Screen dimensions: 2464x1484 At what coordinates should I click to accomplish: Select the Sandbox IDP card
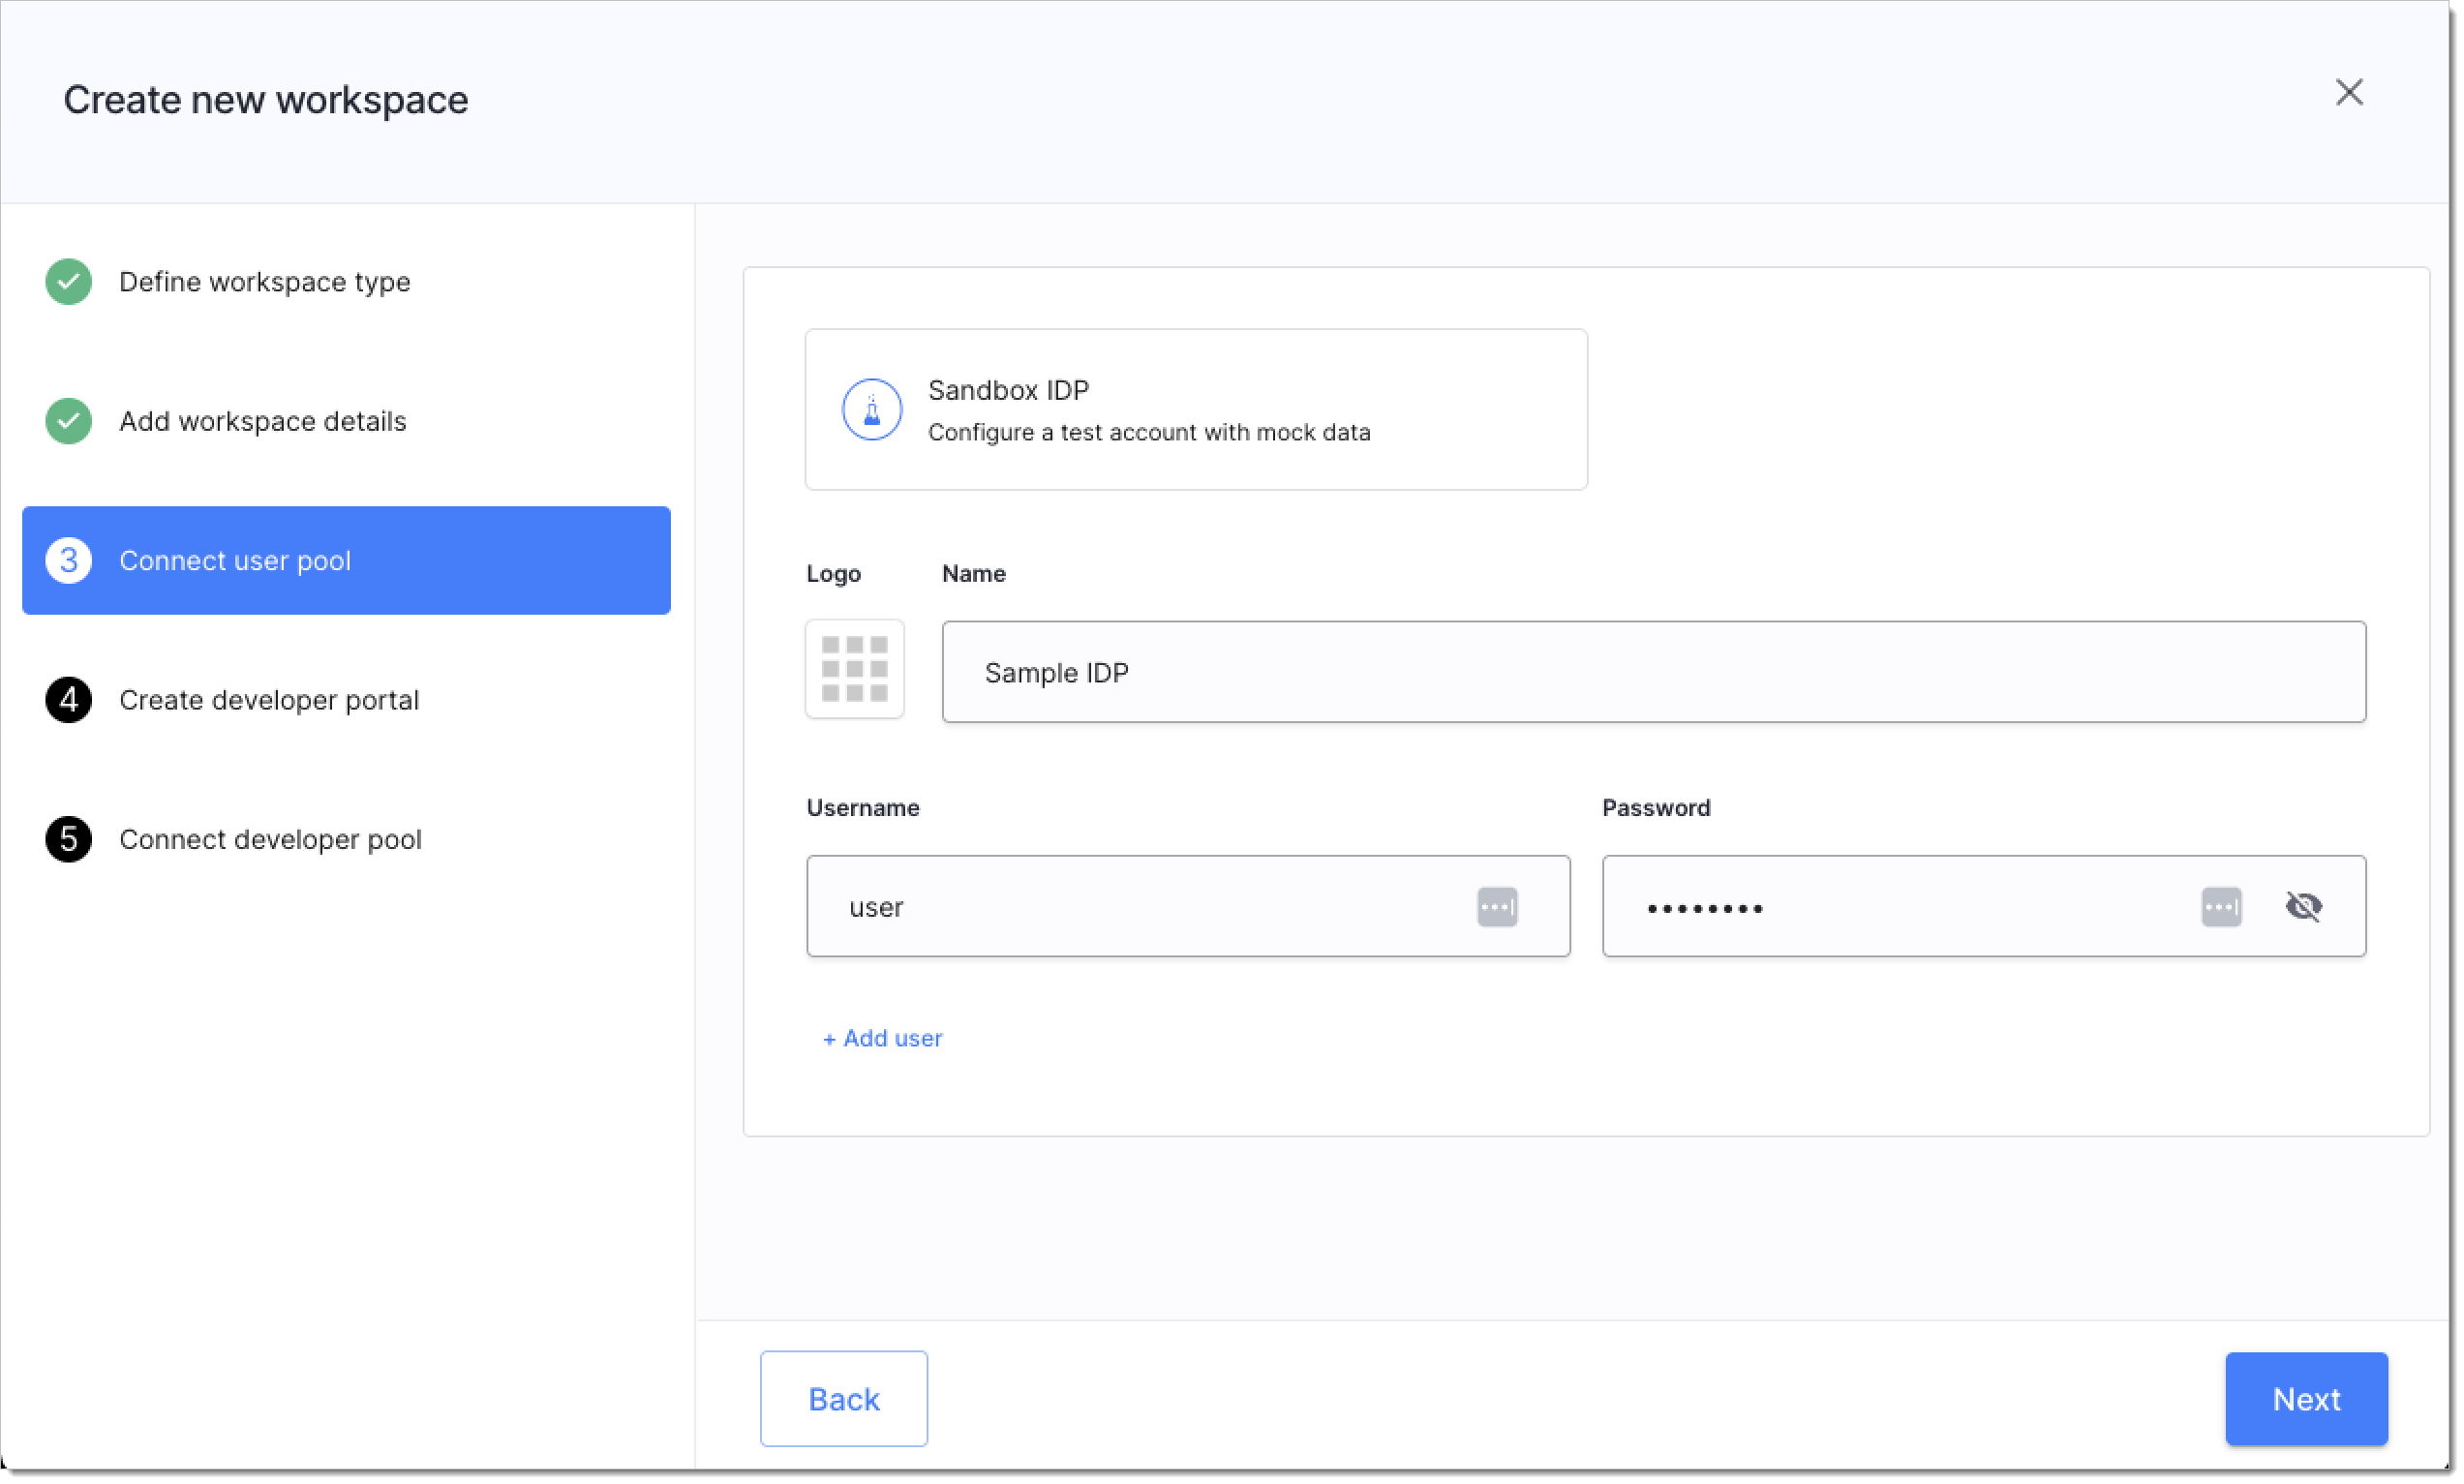click(1195, 409)
